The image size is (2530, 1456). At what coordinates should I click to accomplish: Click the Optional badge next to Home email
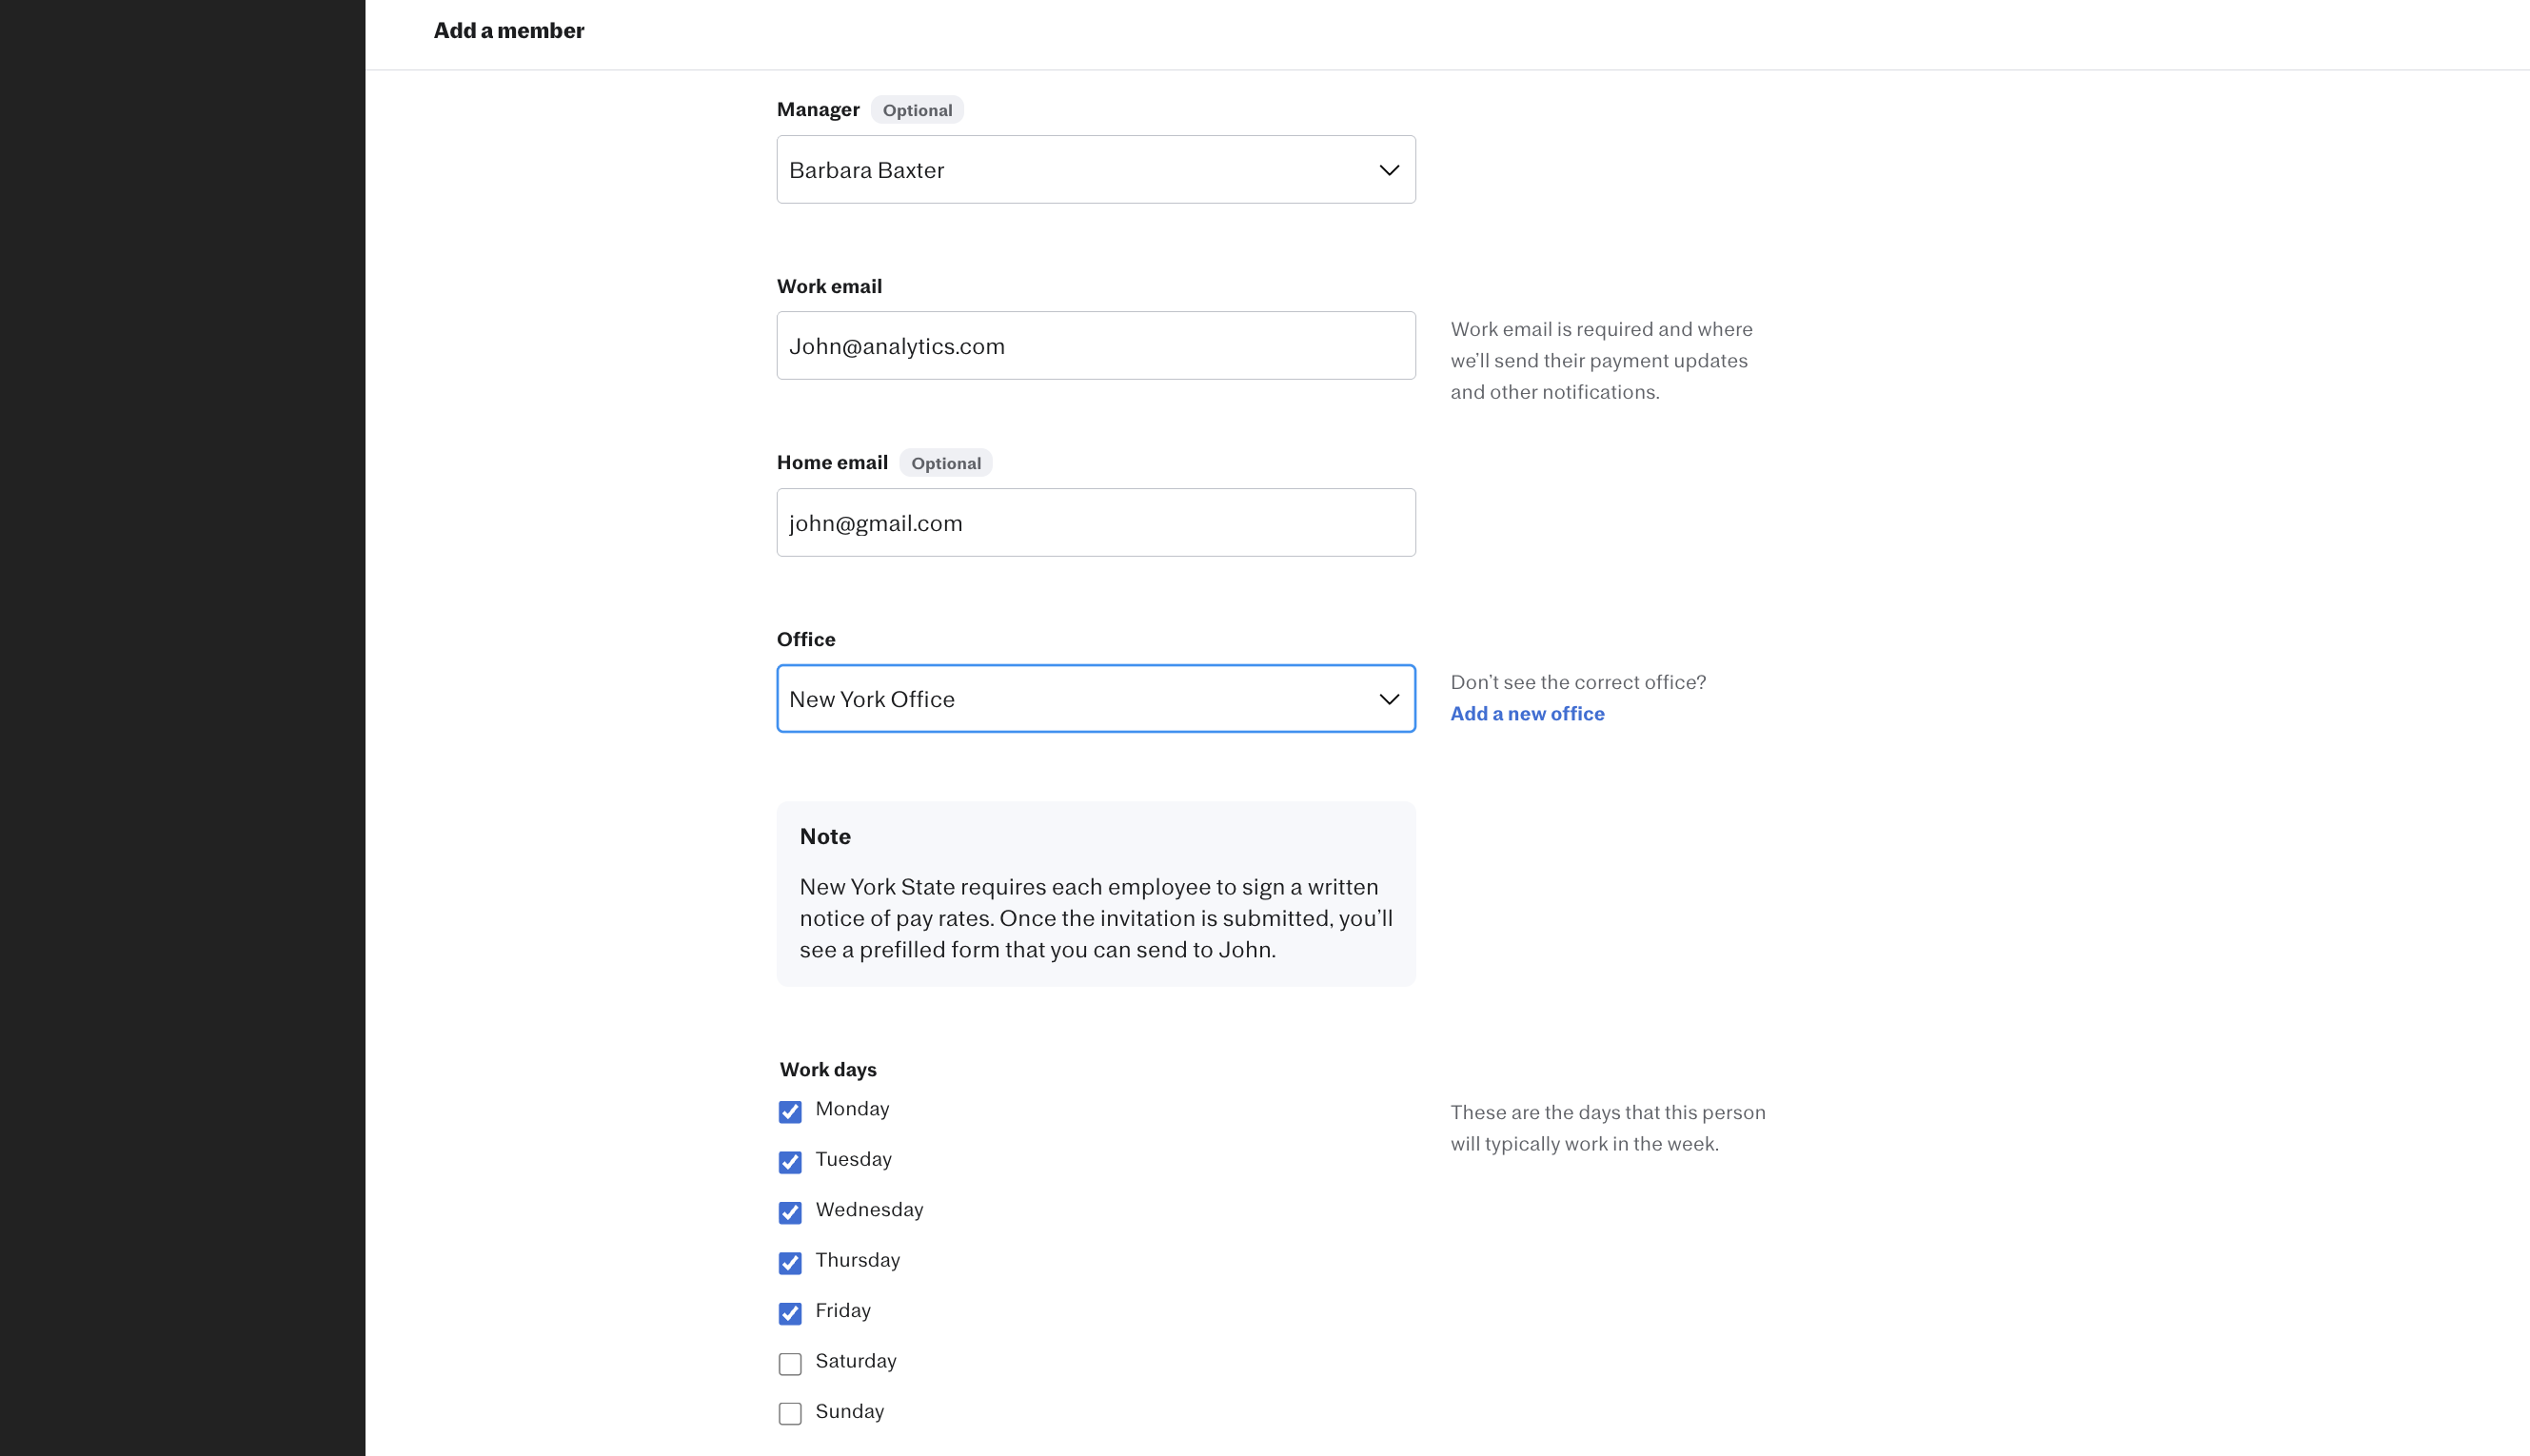[x=945, y=463]
